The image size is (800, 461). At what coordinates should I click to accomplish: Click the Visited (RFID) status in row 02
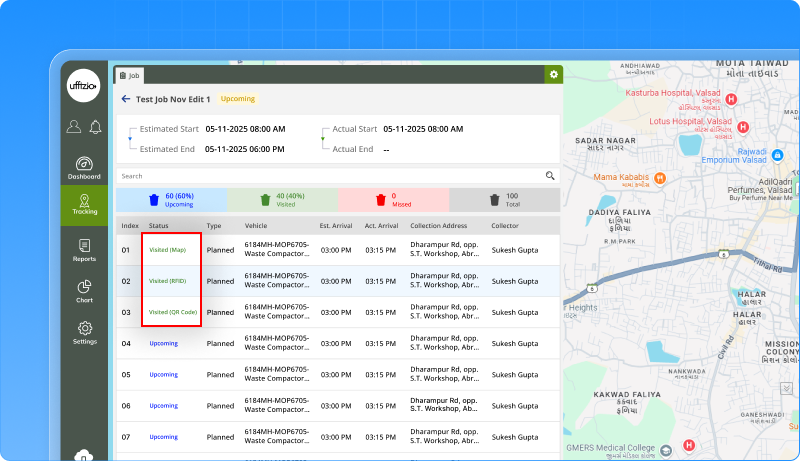coord(167,281)
